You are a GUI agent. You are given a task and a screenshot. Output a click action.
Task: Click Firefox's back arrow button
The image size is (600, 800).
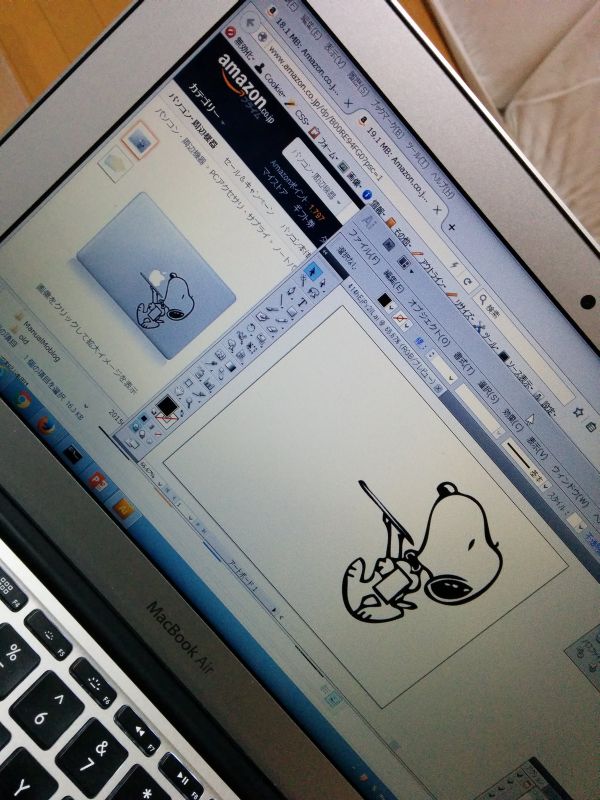(x=249, y=23)
